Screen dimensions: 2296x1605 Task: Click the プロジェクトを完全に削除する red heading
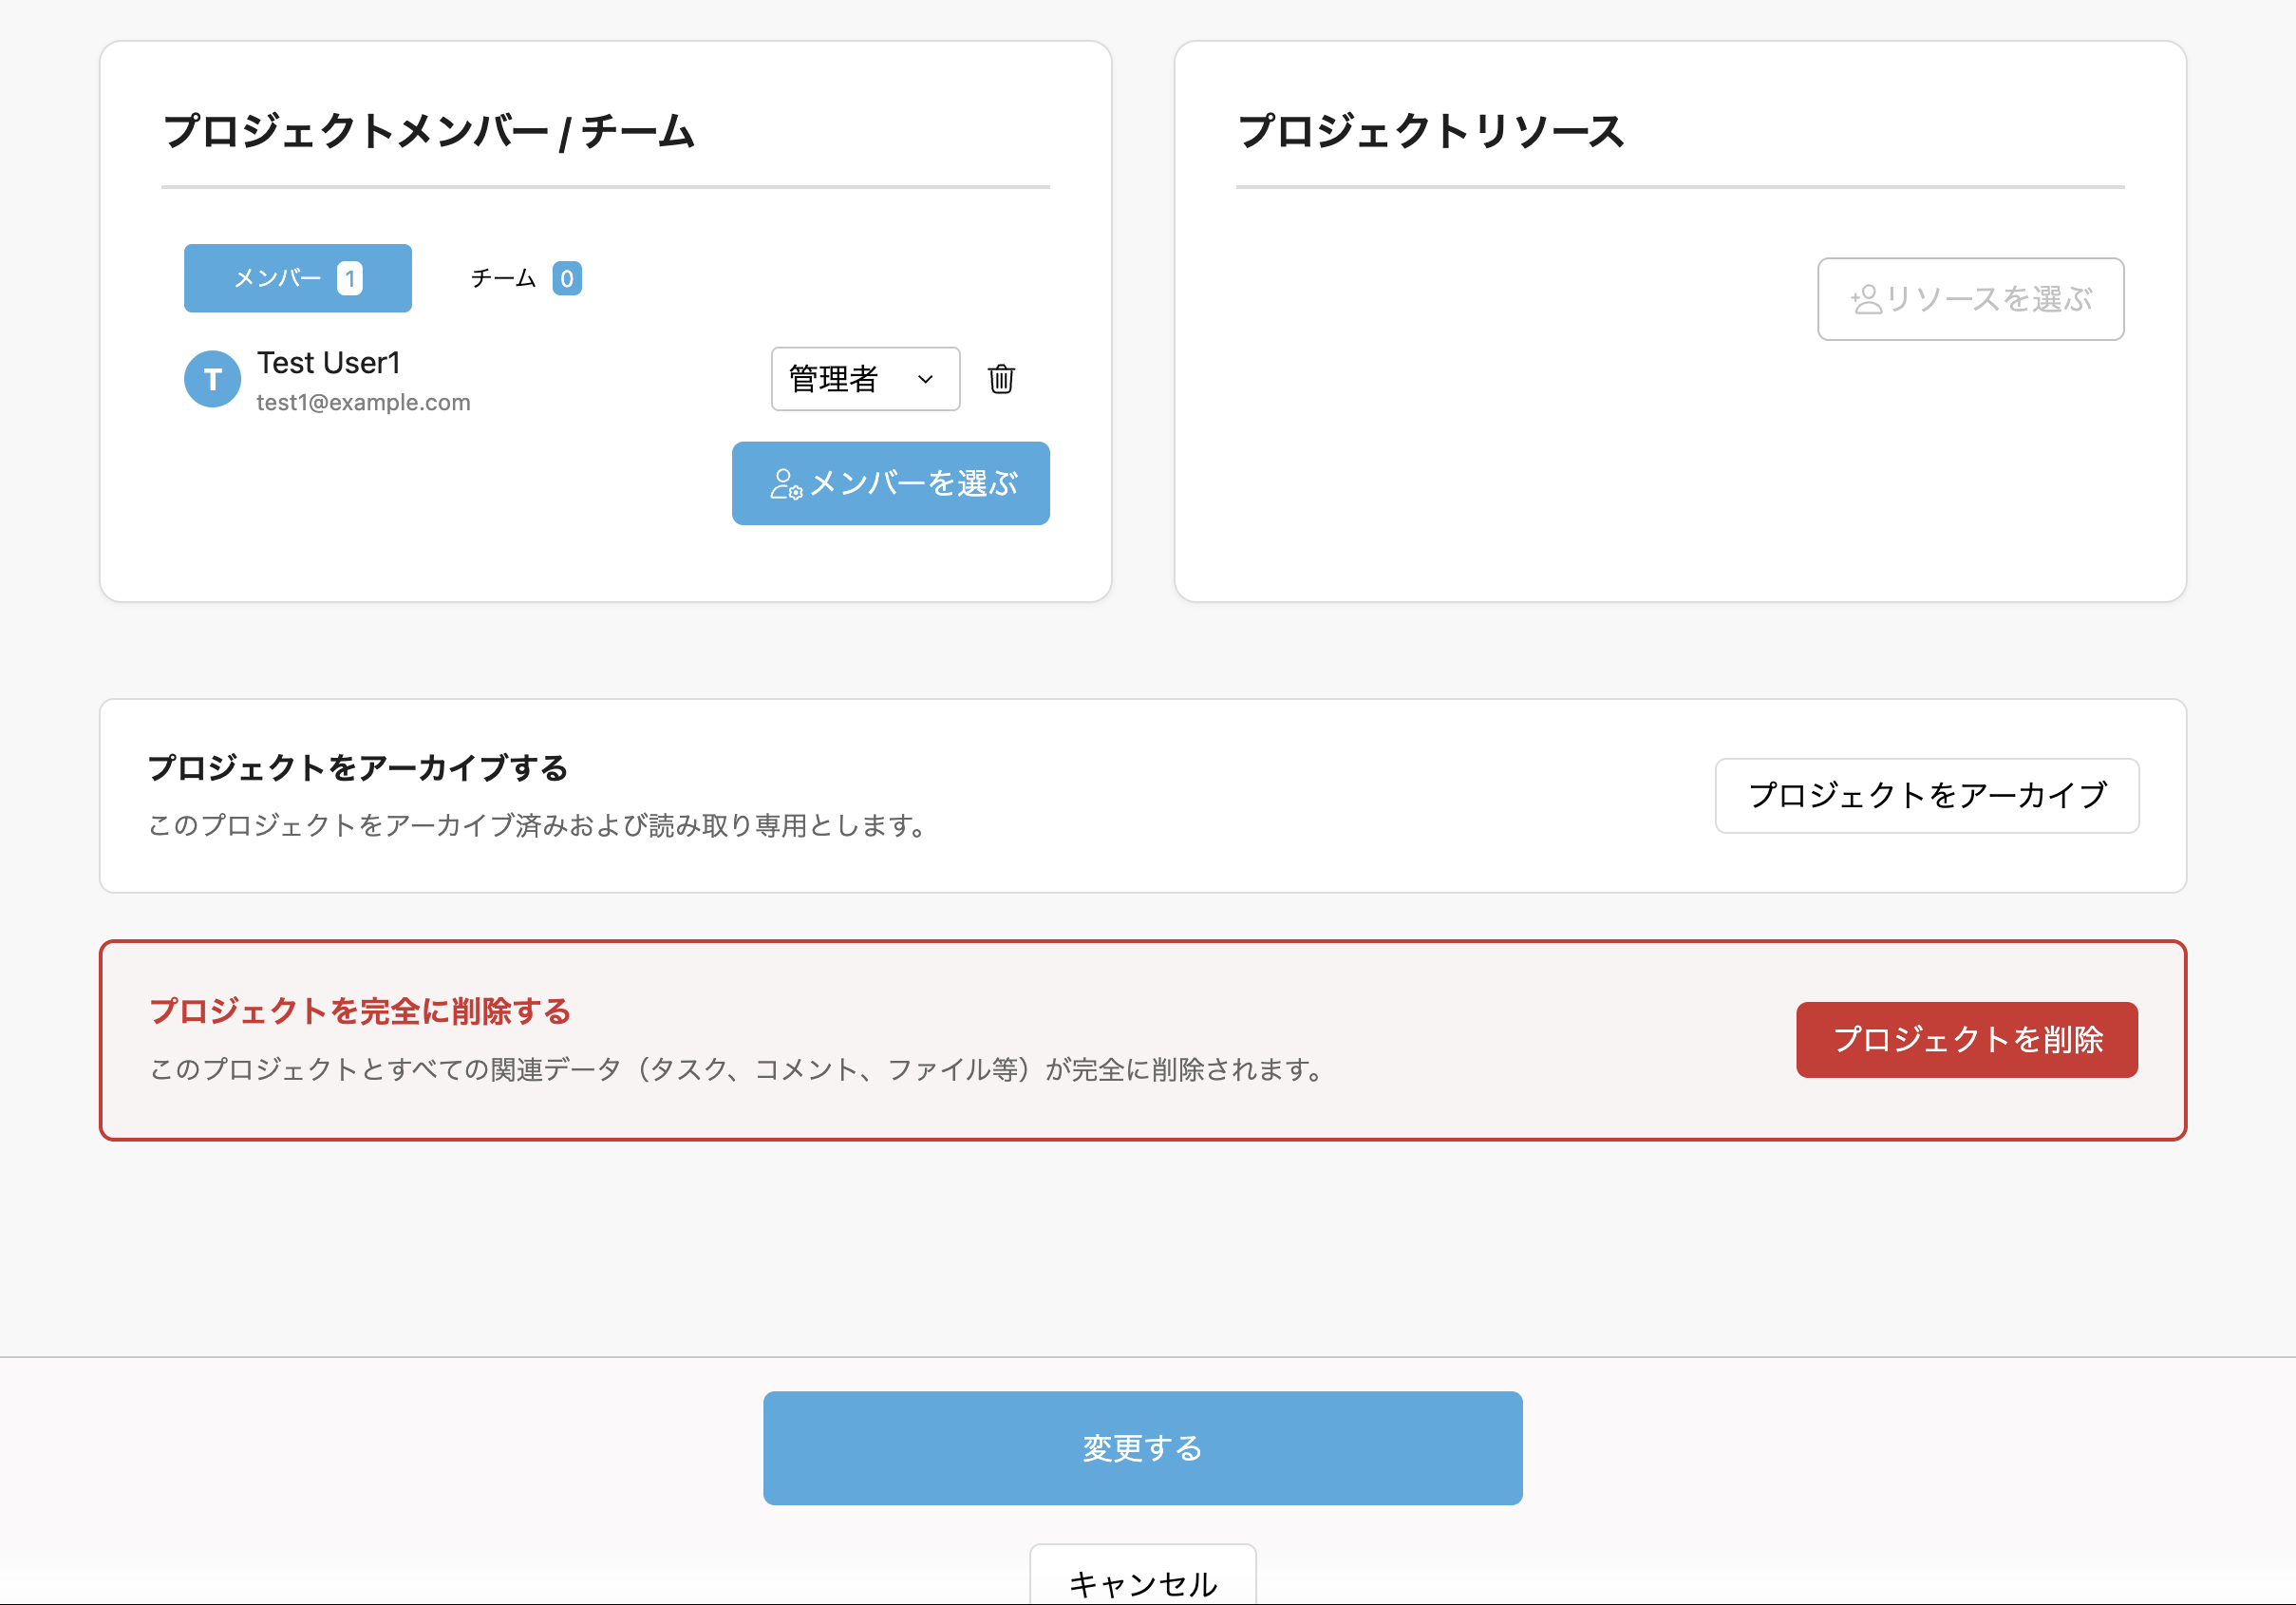360,1011
